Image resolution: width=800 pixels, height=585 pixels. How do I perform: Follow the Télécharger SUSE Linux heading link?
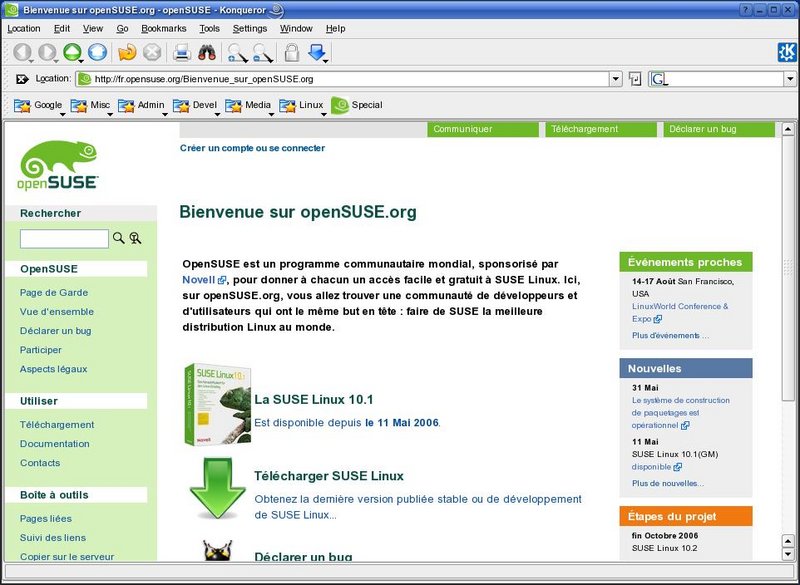(329, 476)
